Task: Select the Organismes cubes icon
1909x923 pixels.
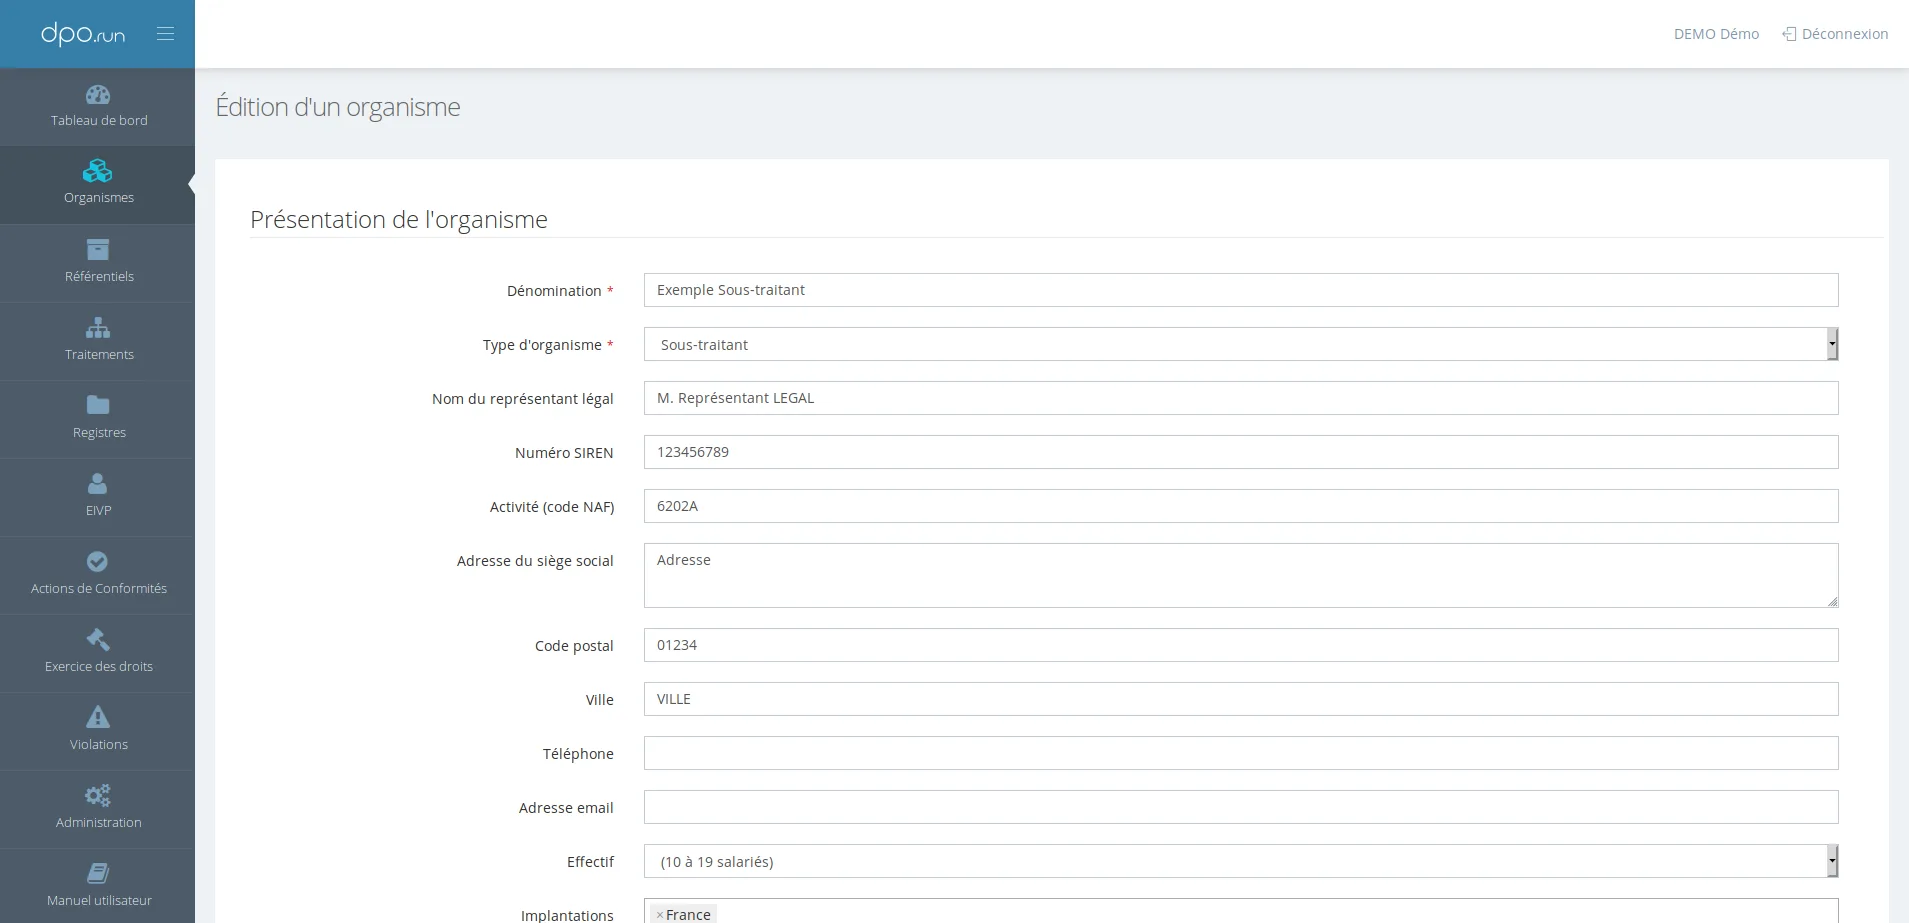Action: point(98,171)
